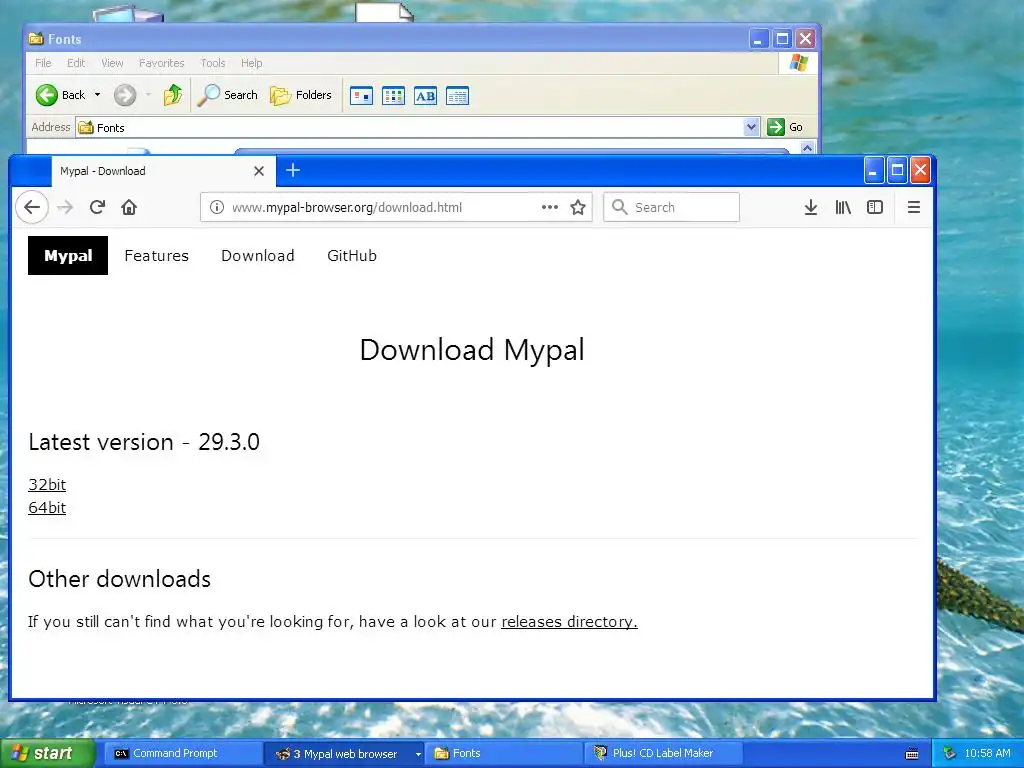Image resolution: width=1024 pixels, height=768 pixels.
Task: Click Search in Fonts window toolbar
Action: 227,95
